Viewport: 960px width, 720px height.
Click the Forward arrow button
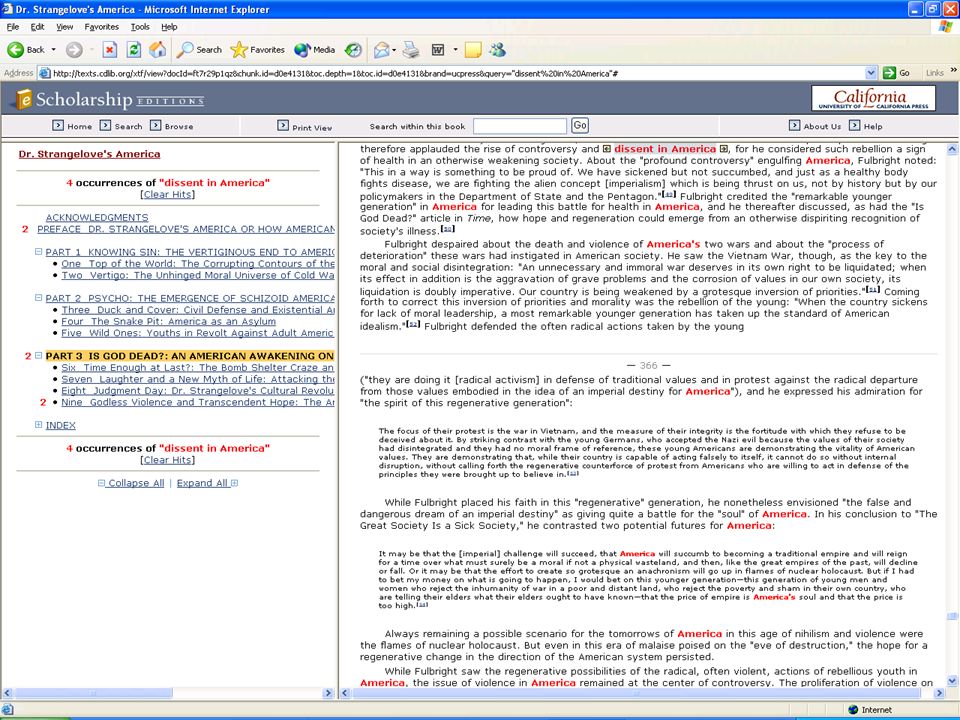74,50
